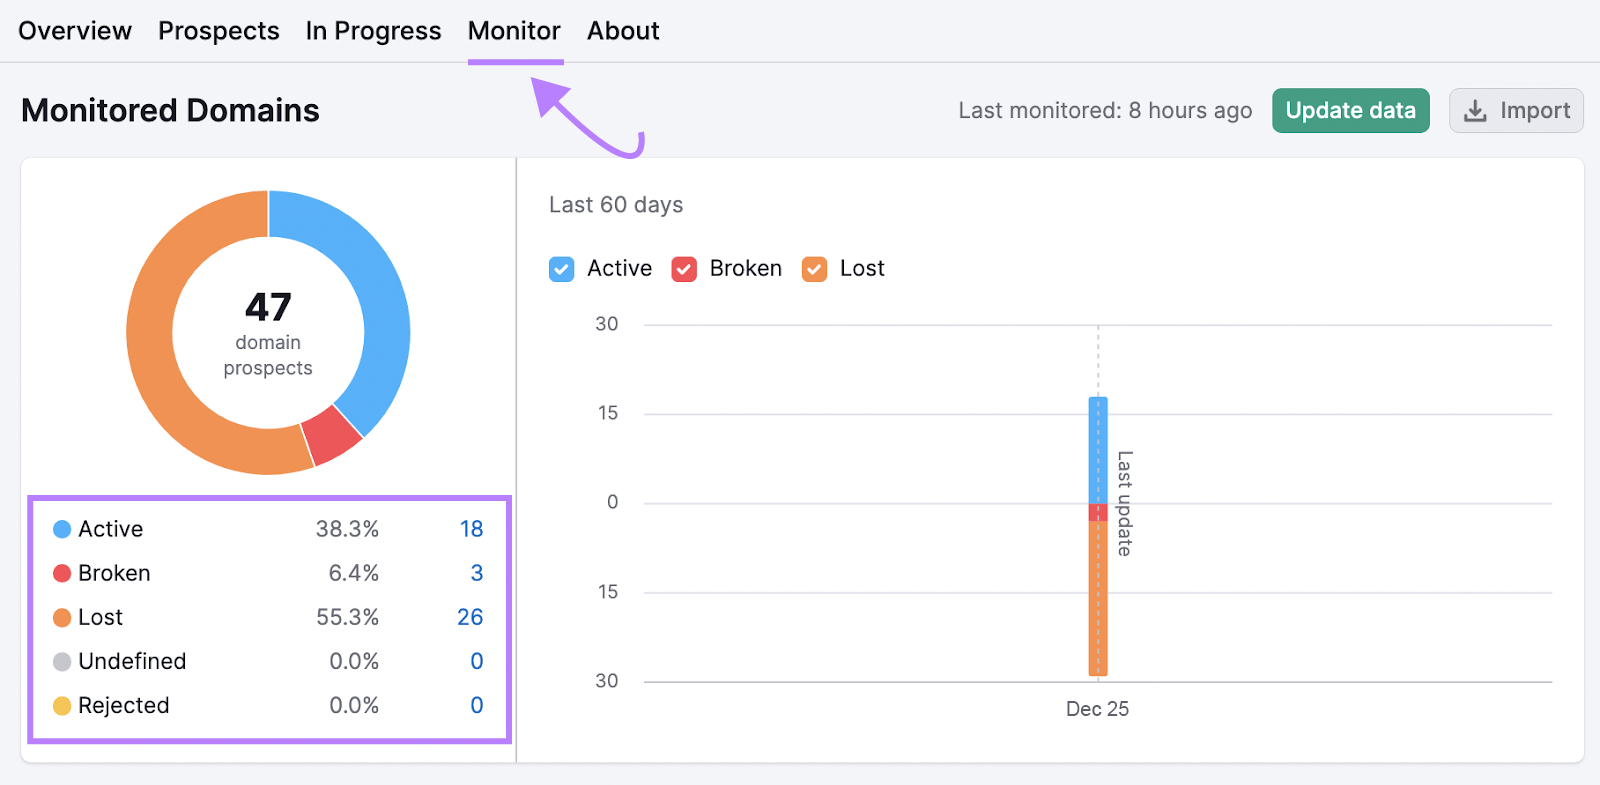Click the Last 60 days label
The image size is (1600, 785).
(616, 205)
